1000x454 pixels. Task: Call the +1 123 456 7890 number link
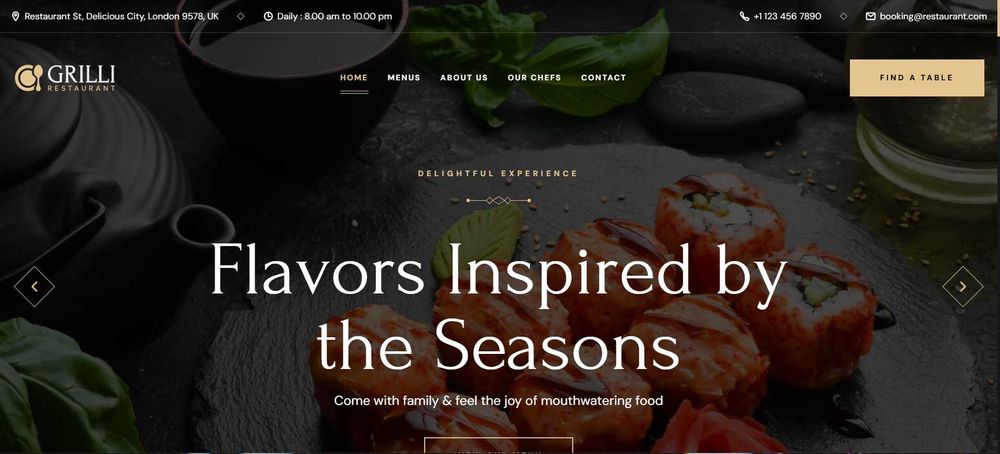click(787, 17)
